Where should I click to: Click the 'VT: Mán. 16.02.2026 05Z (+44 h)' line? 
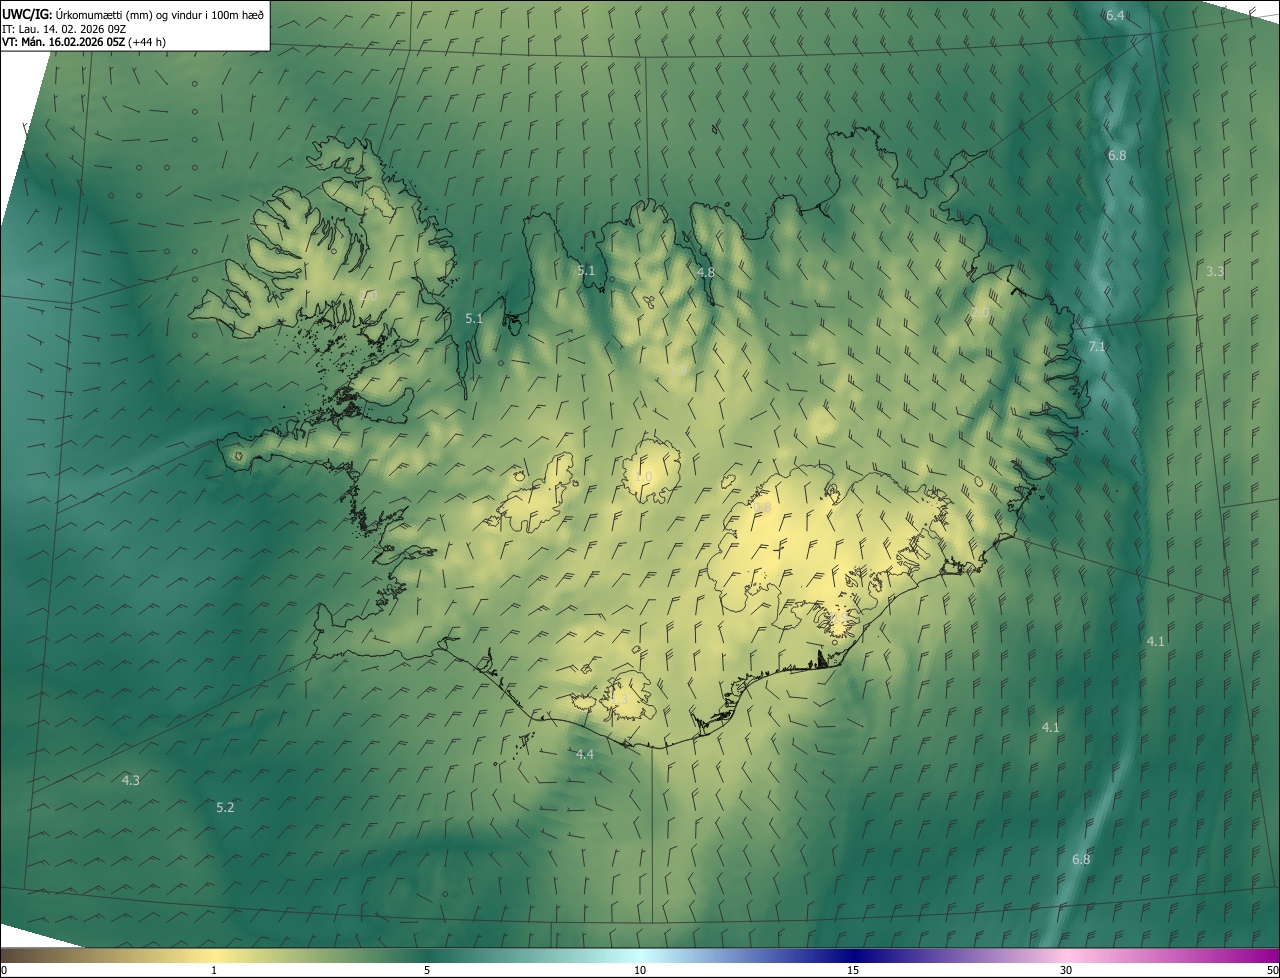(x=84, y=42)
